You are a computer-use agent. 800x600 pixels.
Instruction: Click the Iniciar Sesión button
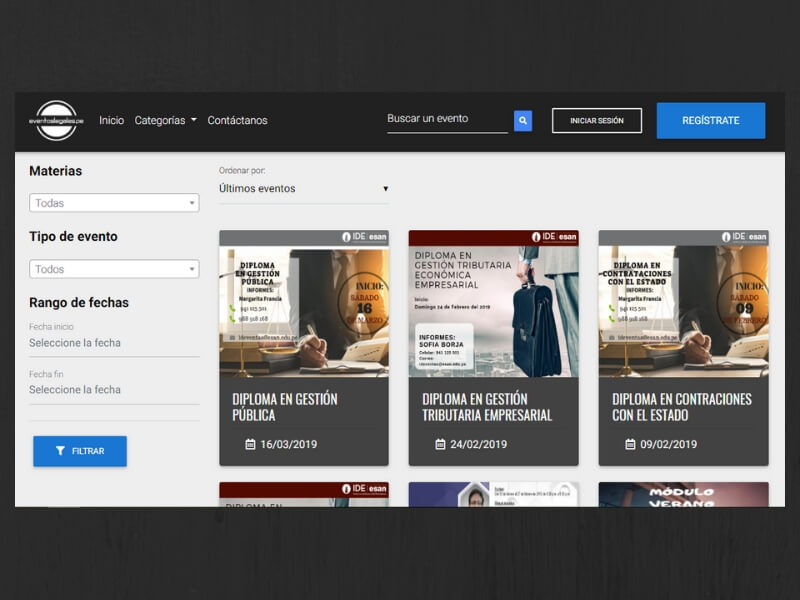(597, 120)
